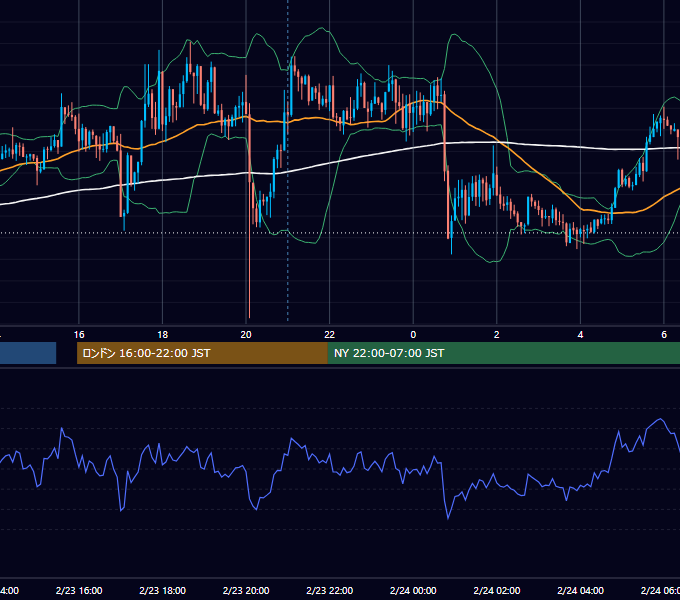
Task: Click the 2/24 02:00 date label
Action: click(497, 590)
